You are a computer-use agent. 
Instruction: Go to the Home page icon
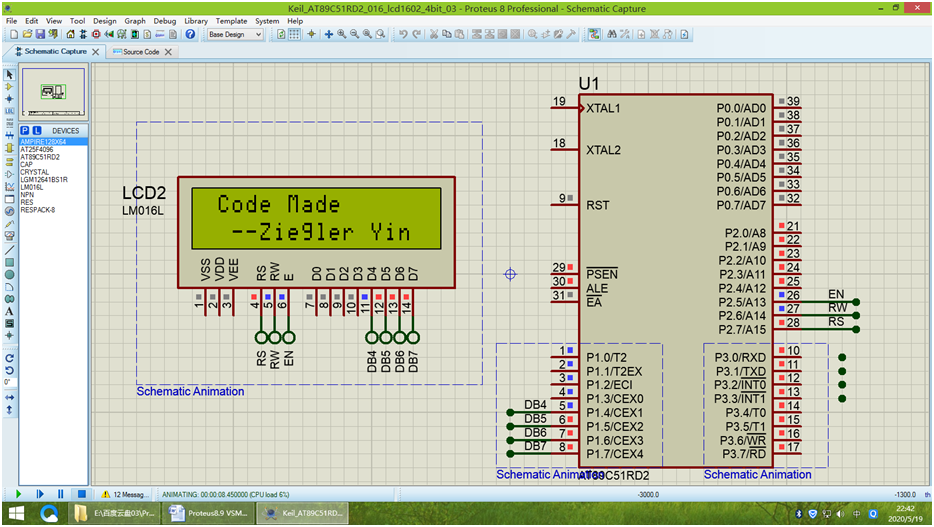click(x=70, y=35)
